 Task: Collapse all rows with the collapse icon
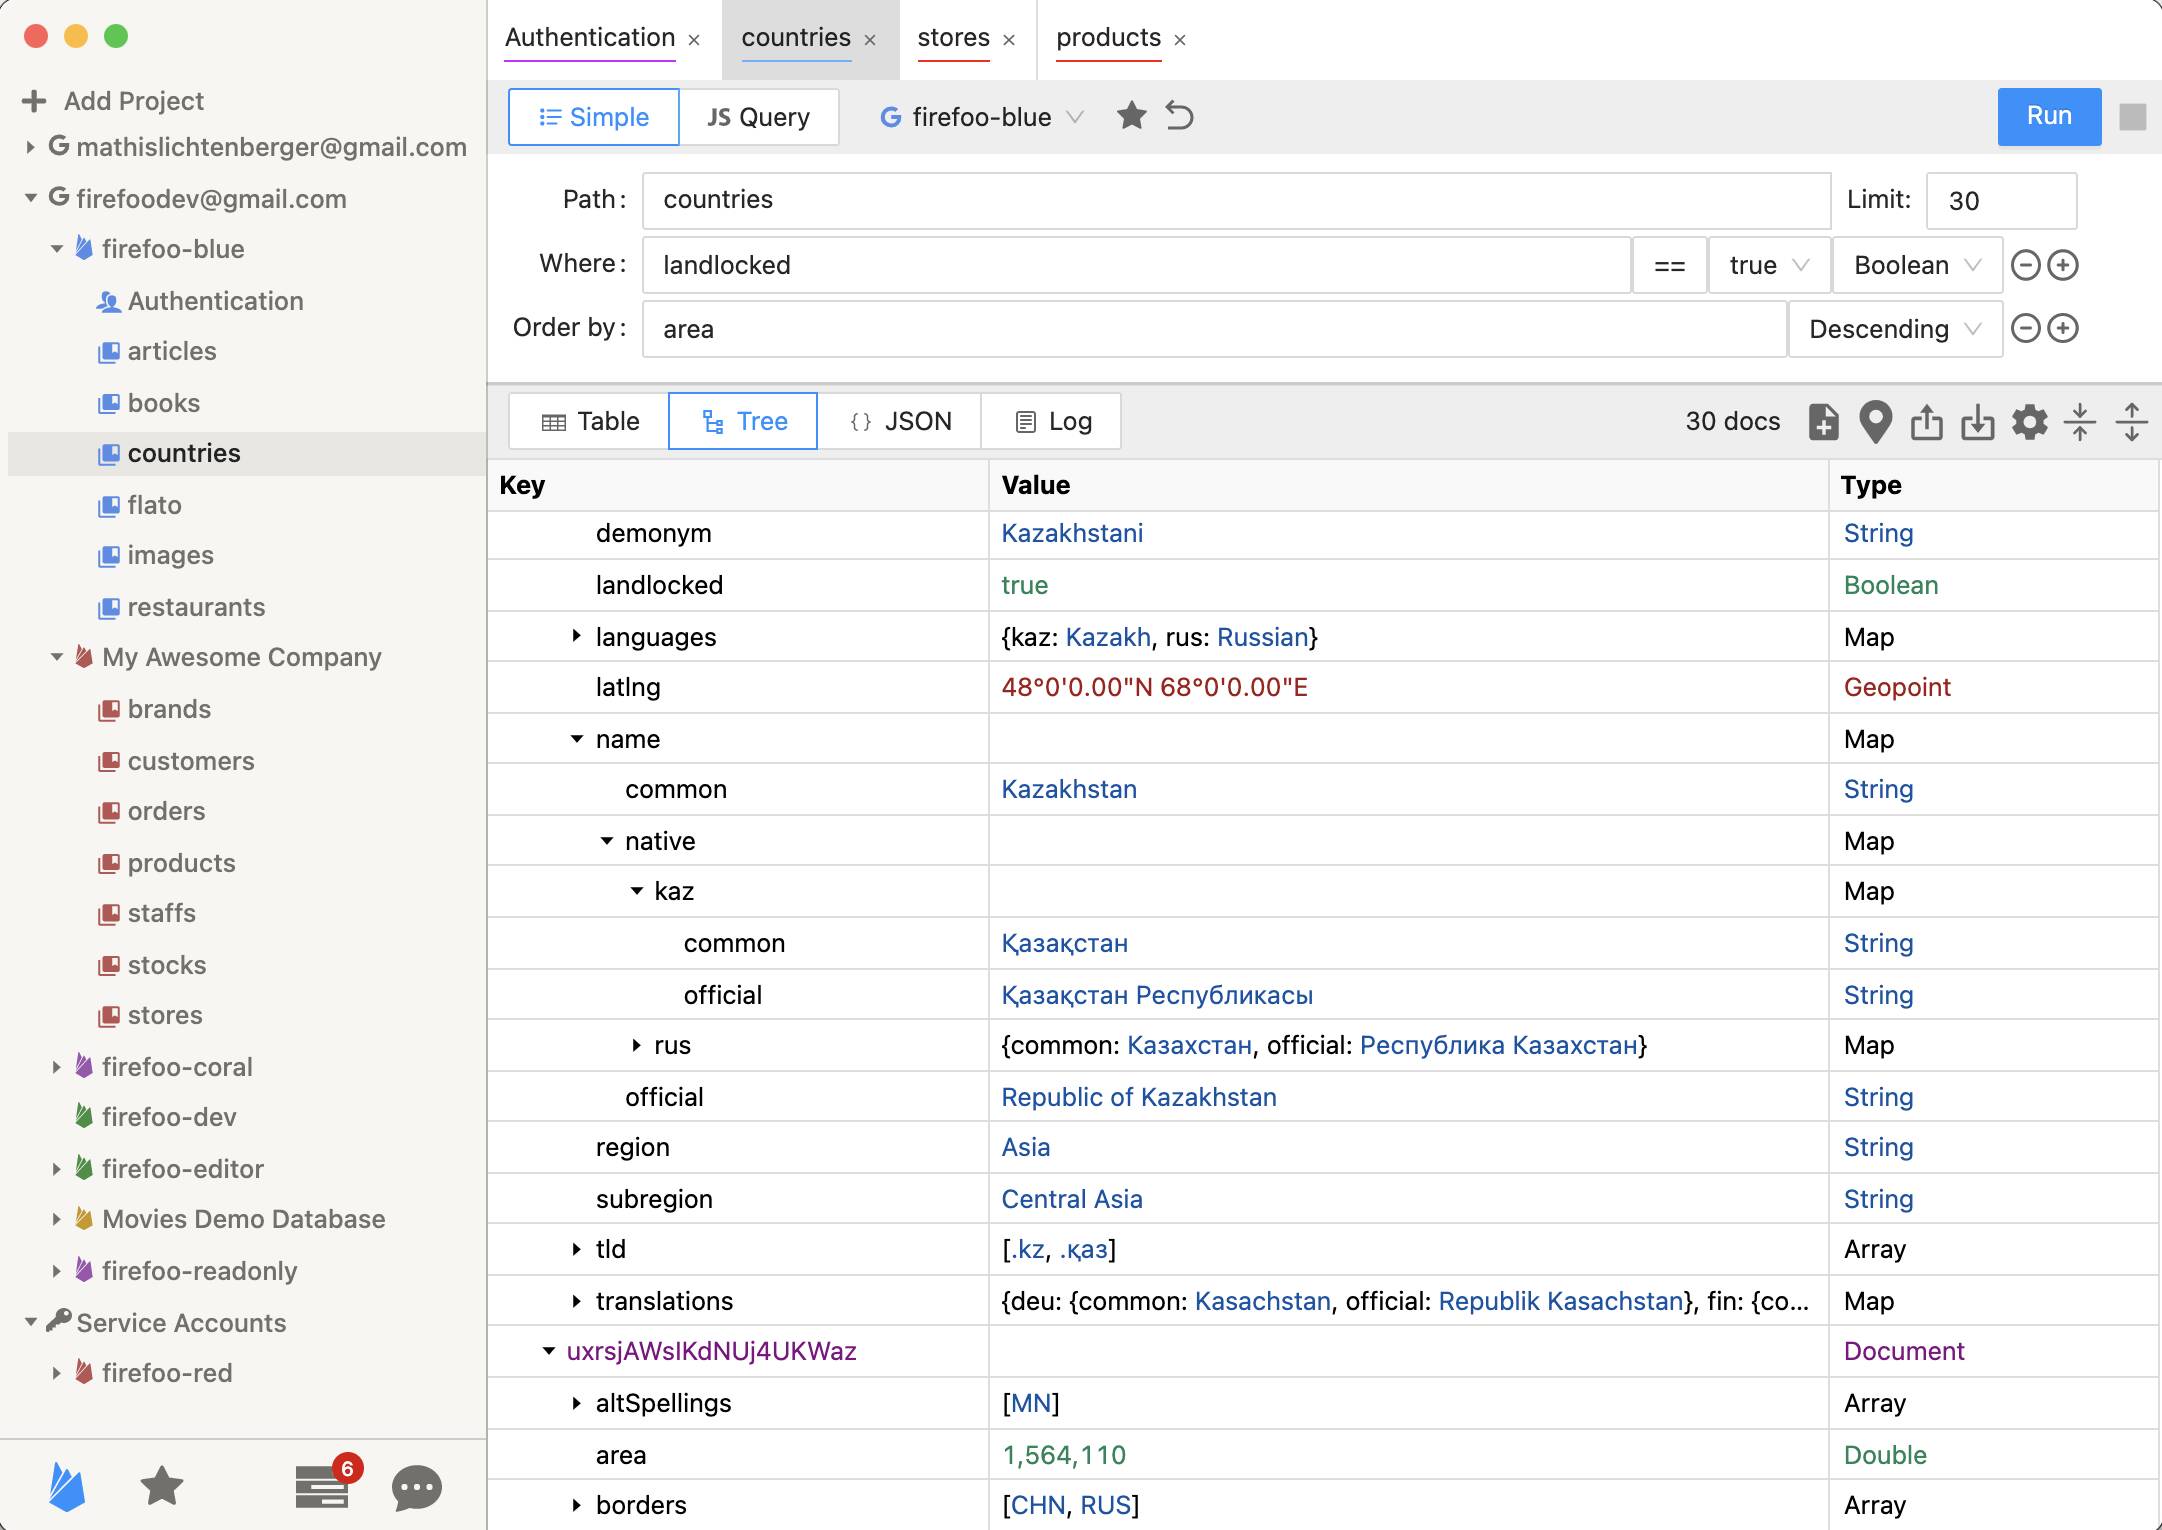coord(2081,421)
